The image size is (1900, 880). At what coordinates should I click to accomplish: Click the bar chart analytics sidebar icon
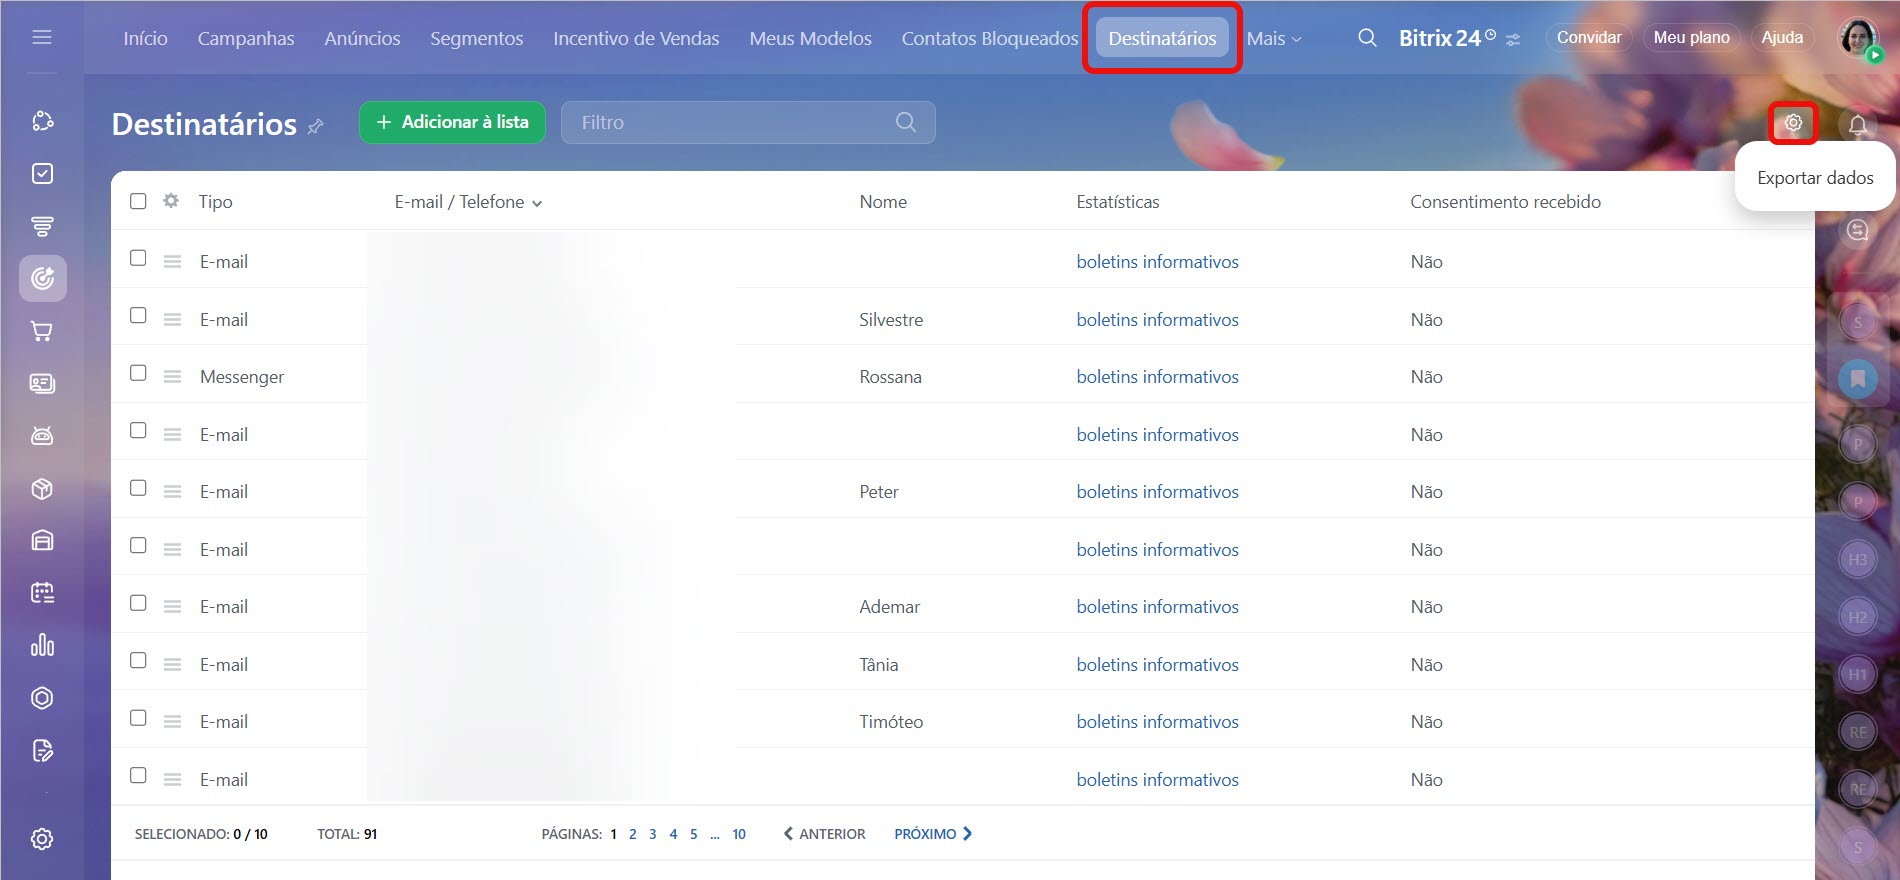42,645
